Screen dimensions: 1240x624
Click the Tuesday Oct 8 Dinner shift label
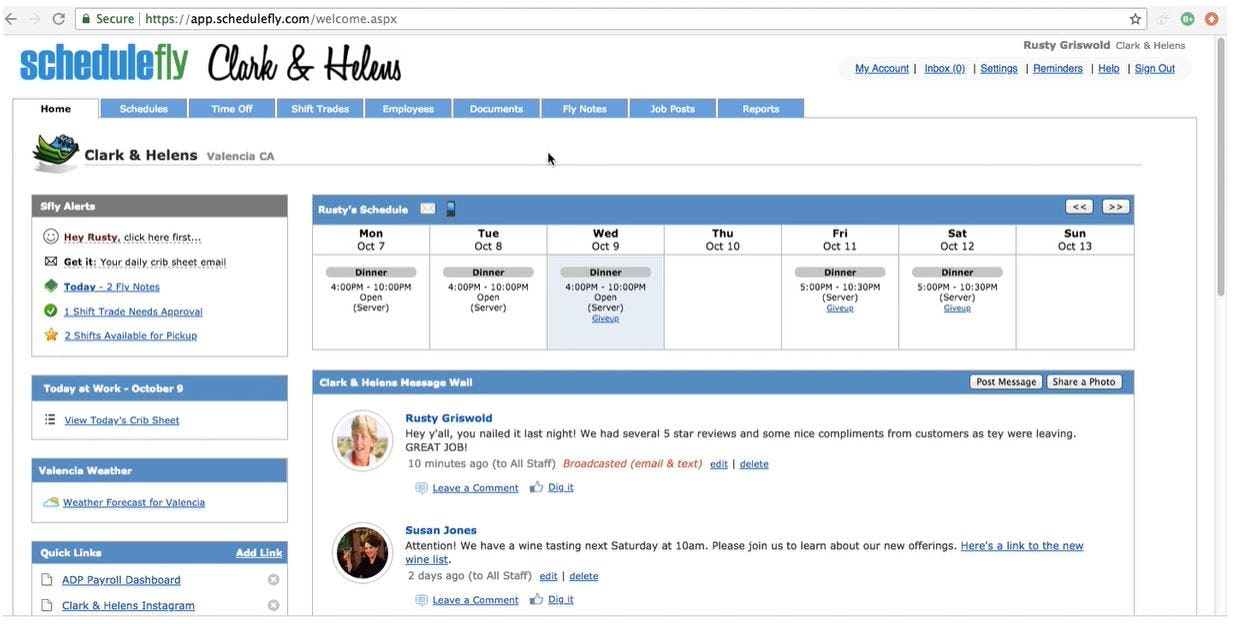[x=488, y=272]
